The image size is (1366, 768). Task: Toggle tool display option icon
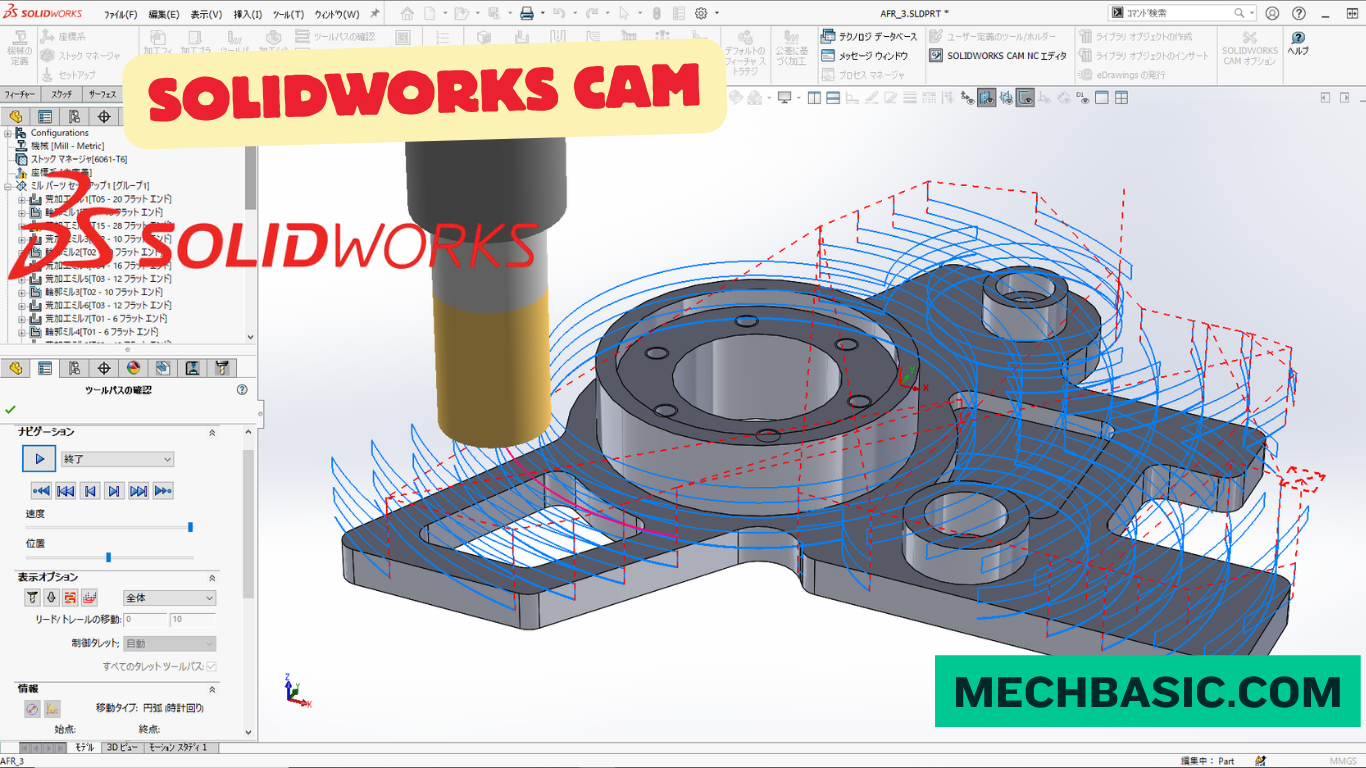click(33, 598)
